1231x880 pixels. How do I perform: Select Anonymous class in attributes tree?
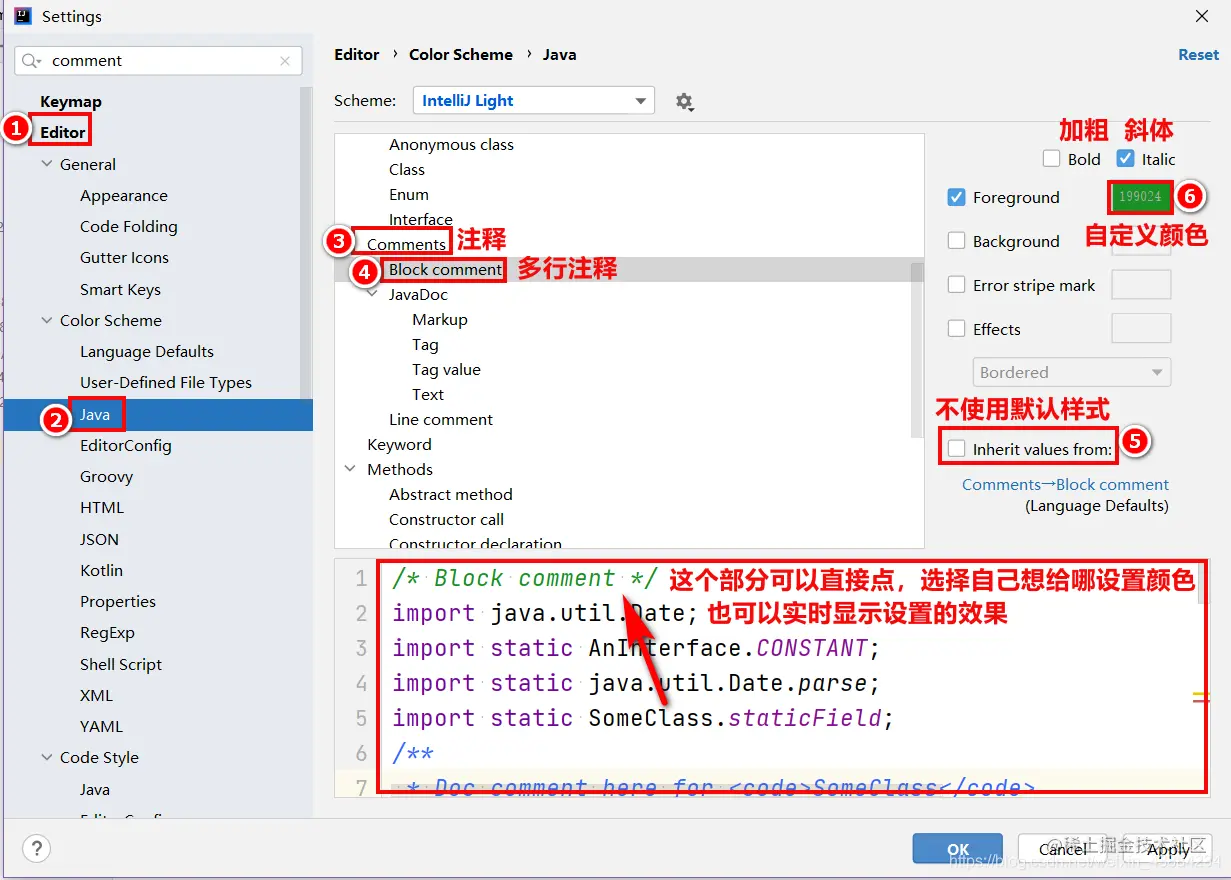tap(451, 145)
